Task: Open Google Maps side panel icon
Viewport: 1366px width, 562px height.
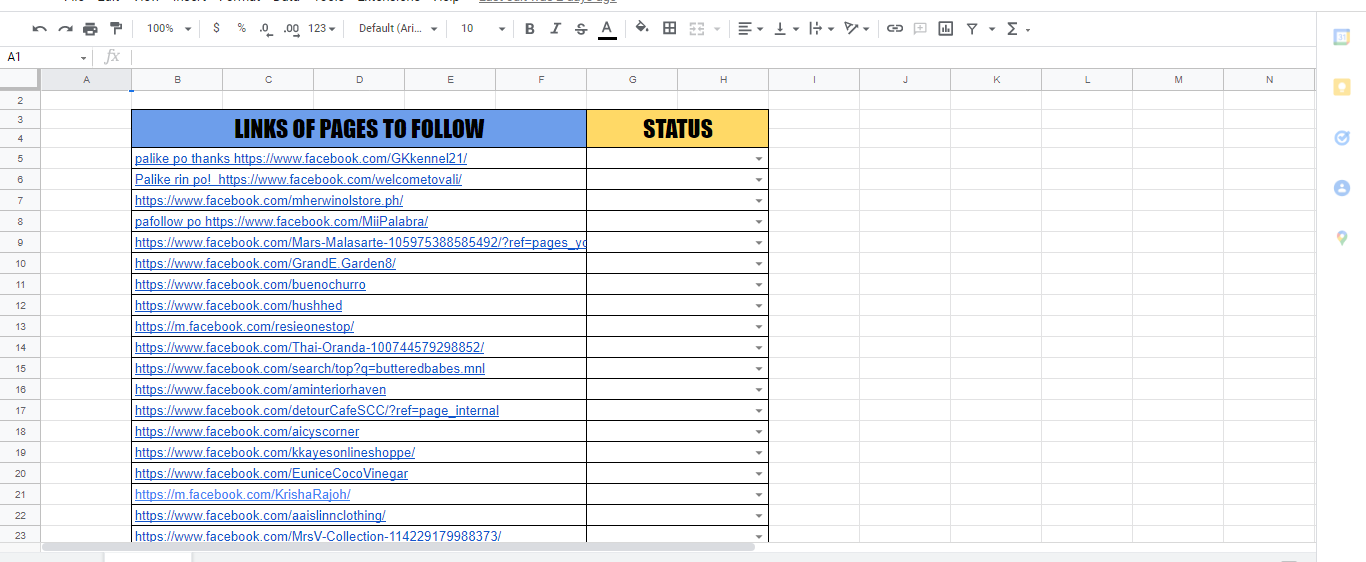Action: click(x=1342, y=238)
